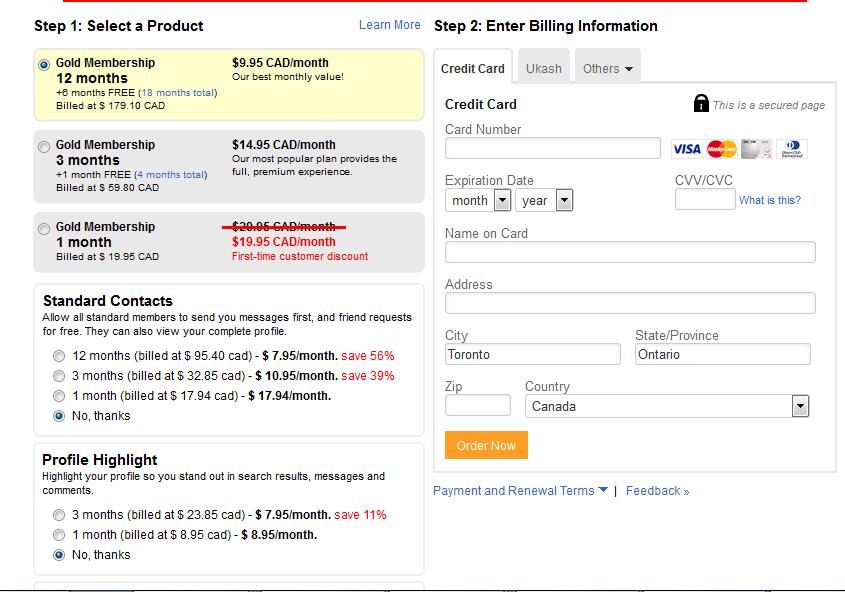This screenshot has height=592, width=845.
Task: Click the secured page padlock icon
Action: pos(701,104)
